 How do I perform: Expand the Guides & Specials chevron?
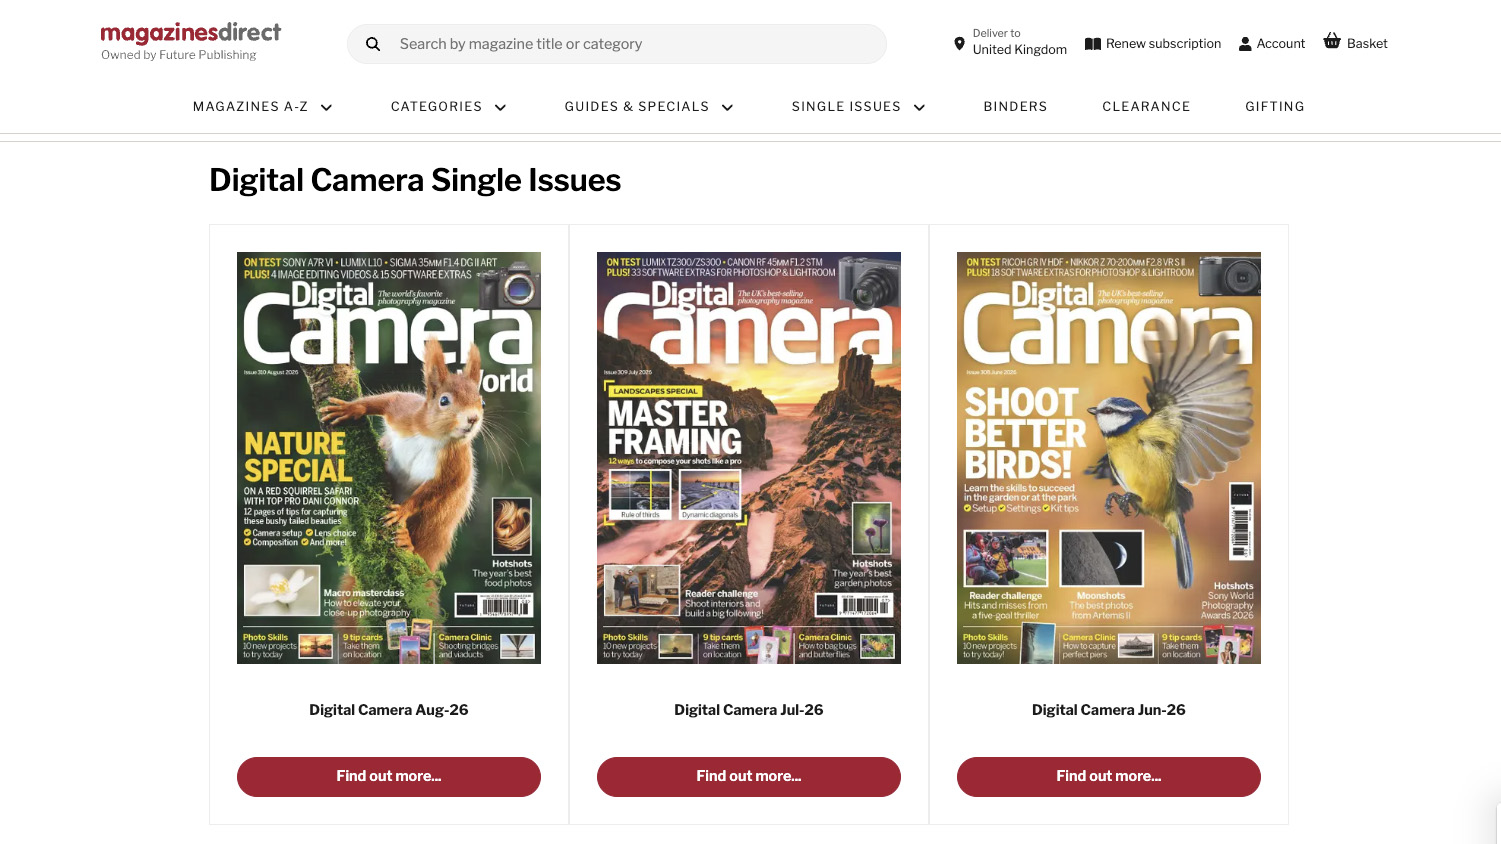(x=727, y=108)
